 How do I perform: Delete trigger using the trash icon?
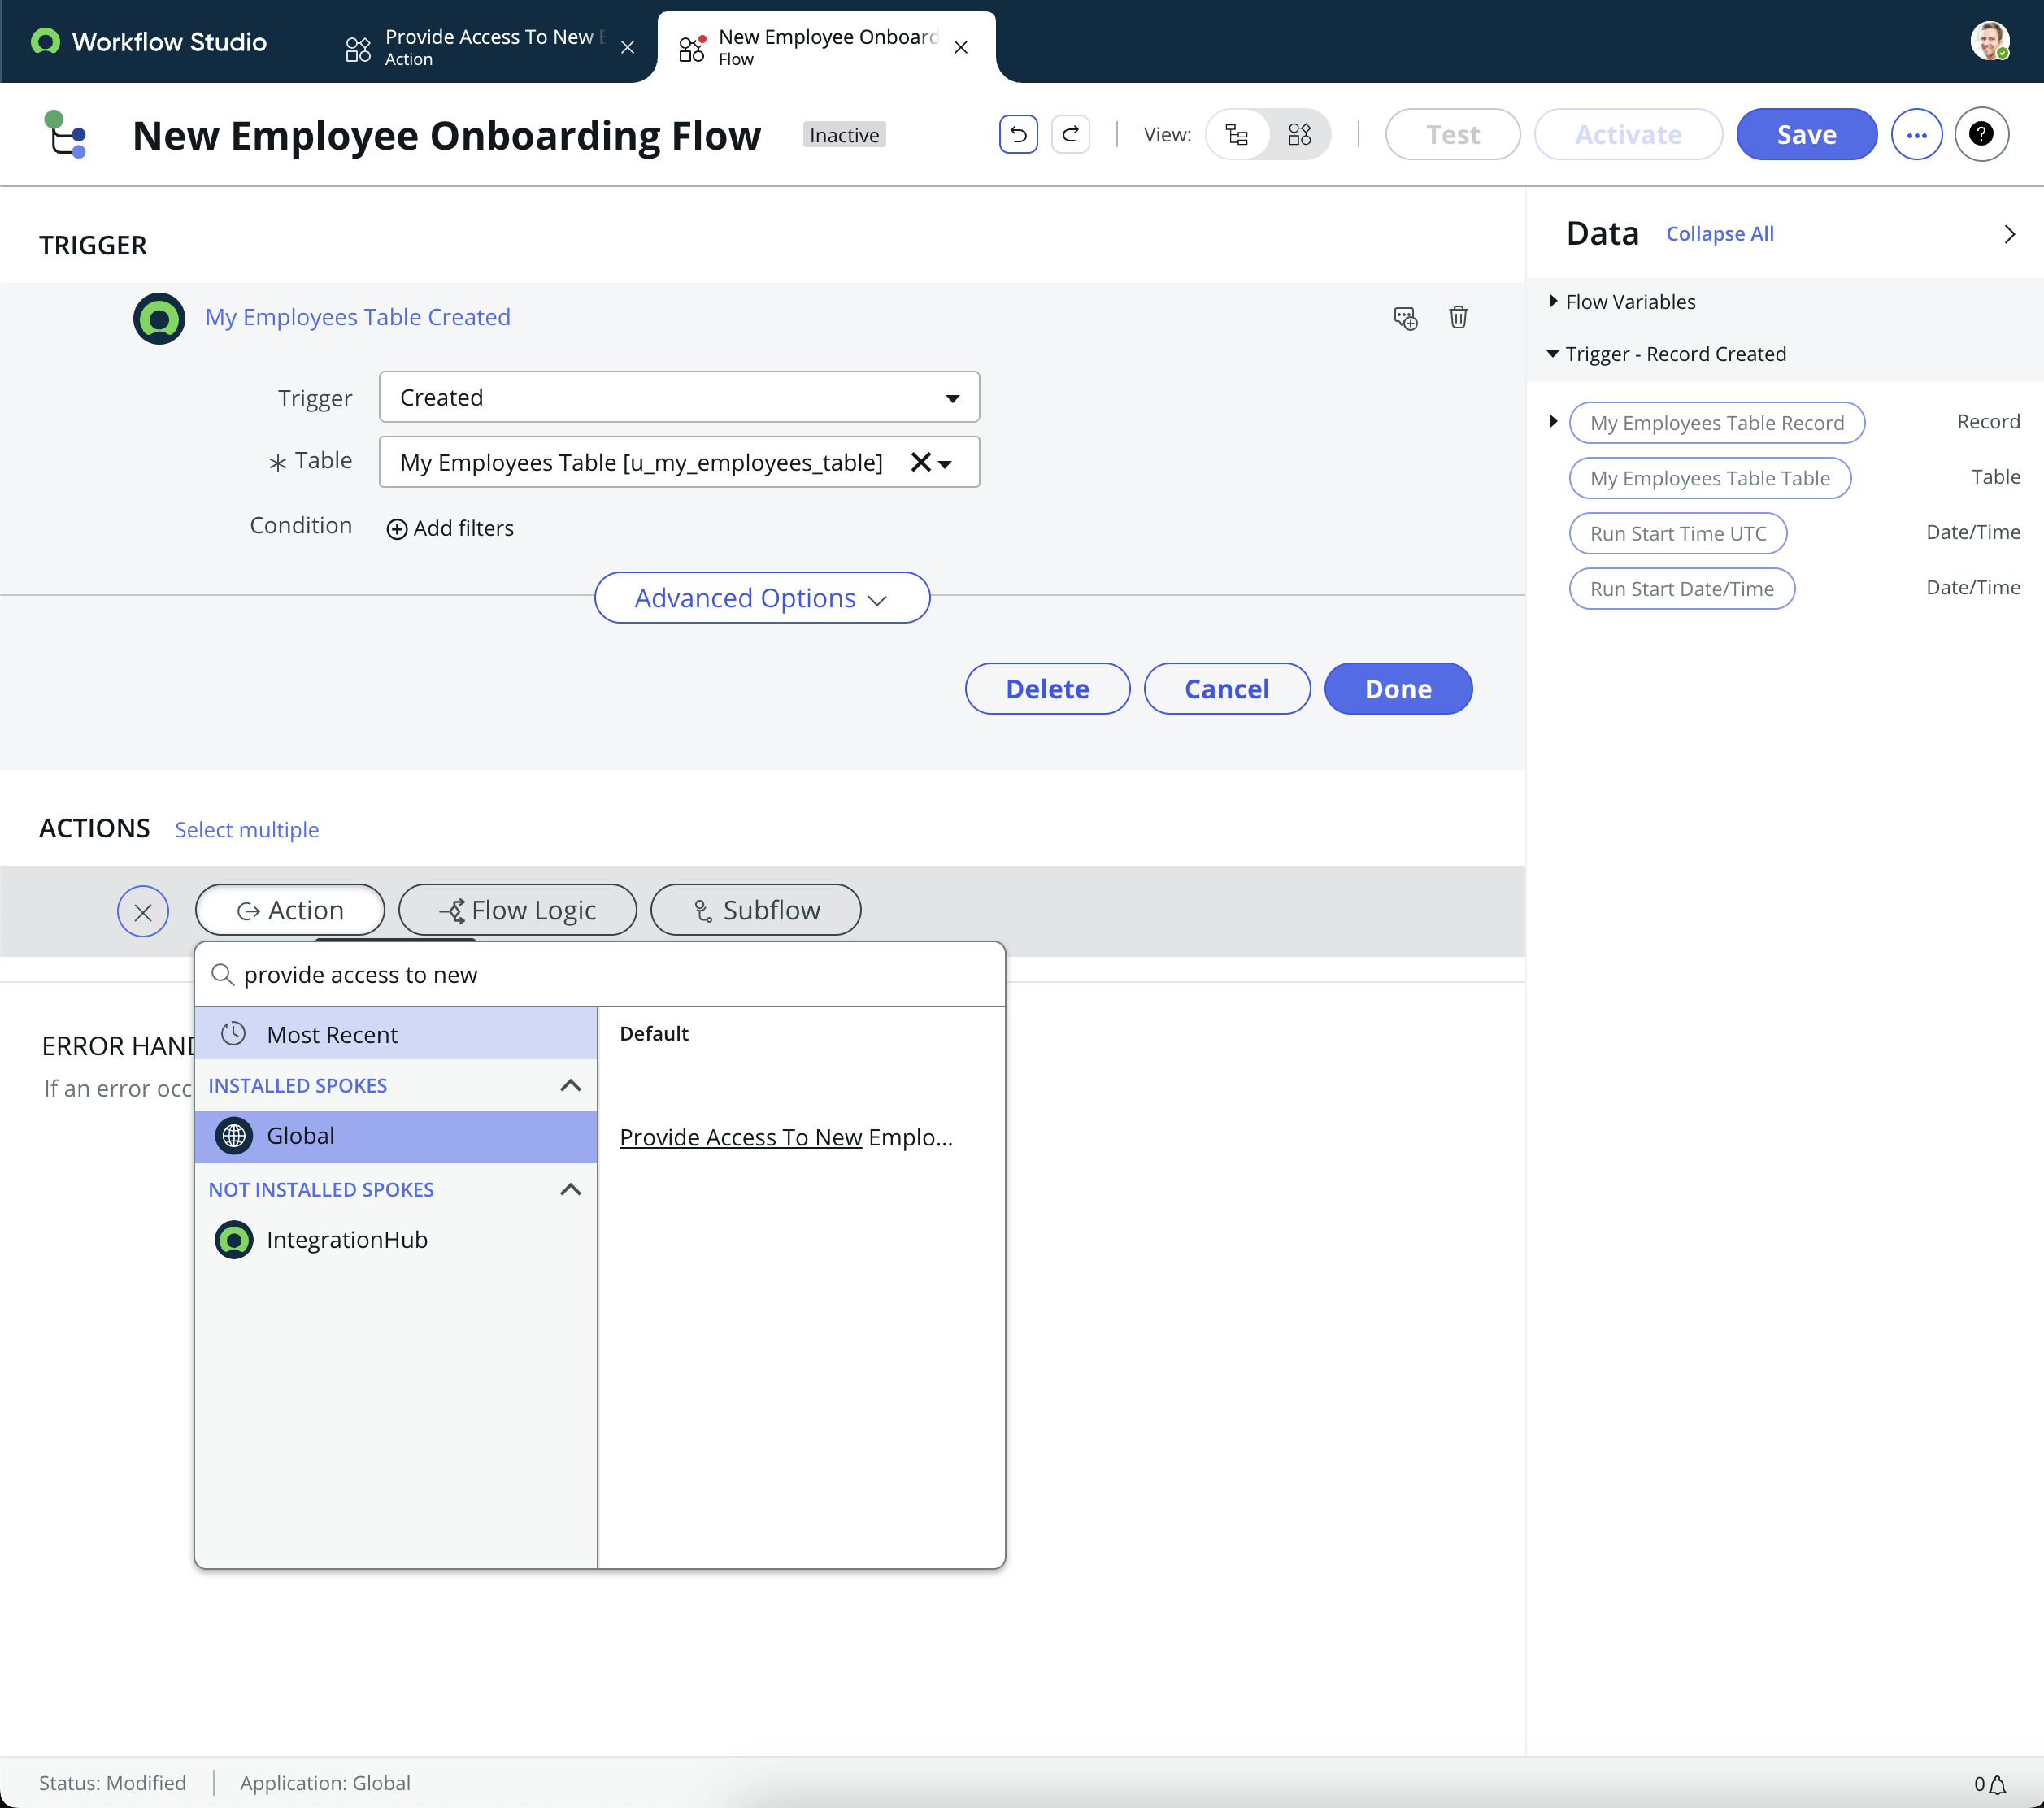tap(1458, 317)
